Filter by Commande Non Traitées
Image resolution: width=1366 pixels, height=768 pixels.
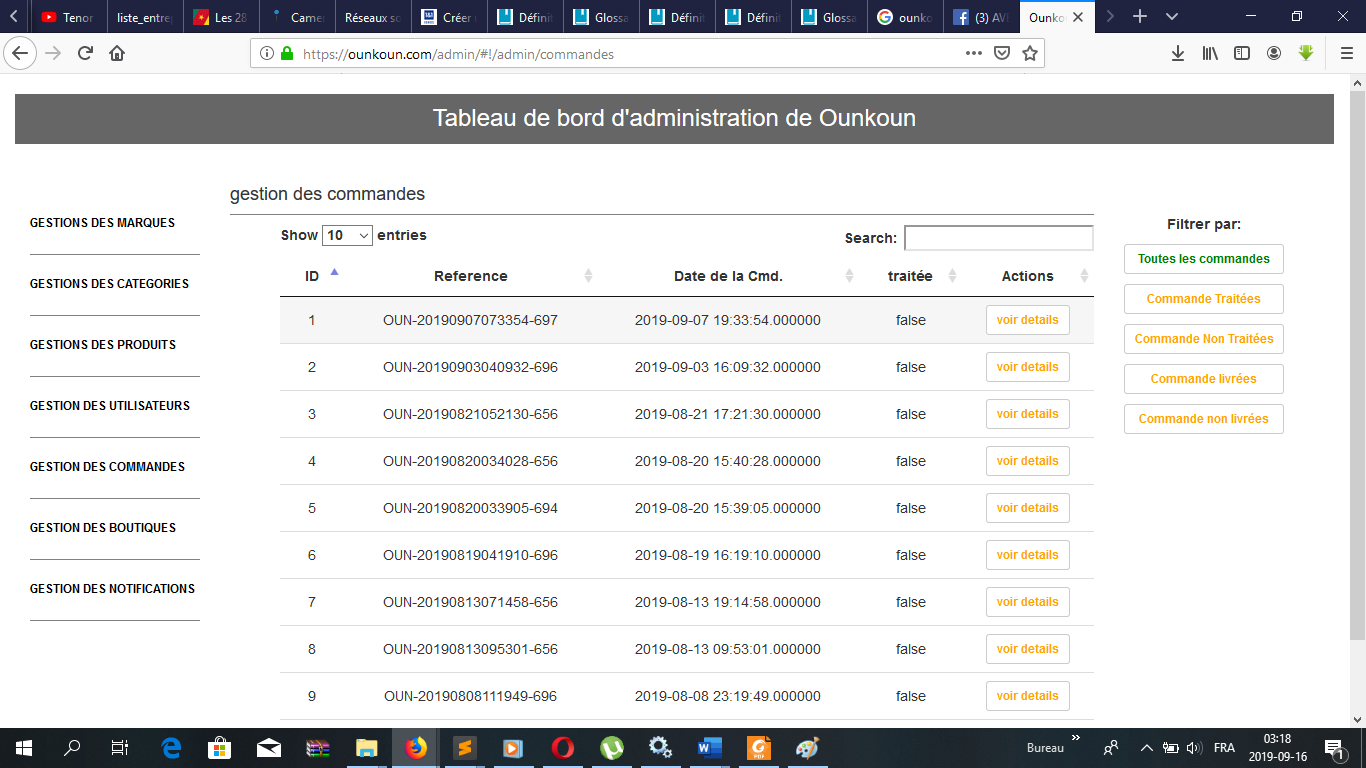coord(1203,339)
